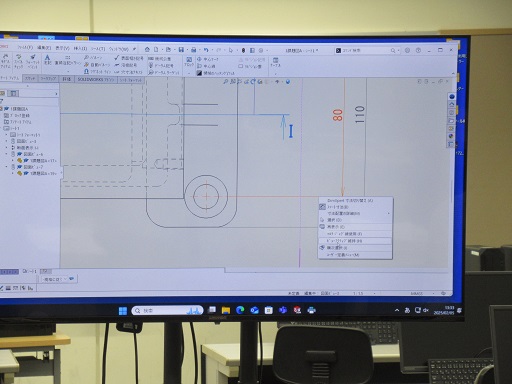Collapse the Drawing View 6 tree node
The image size is (512, 384).
click(7, 154)
